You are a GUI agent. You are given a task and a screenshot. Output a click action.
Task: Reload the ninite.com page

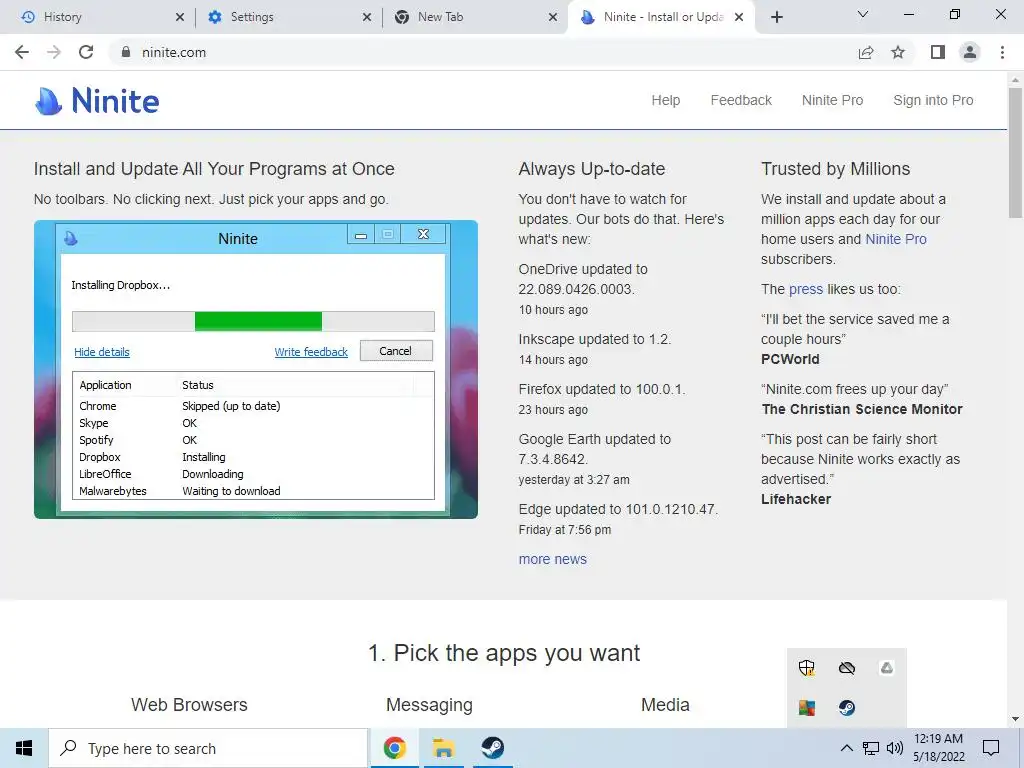pyautogui.click(x=86, y=52)
